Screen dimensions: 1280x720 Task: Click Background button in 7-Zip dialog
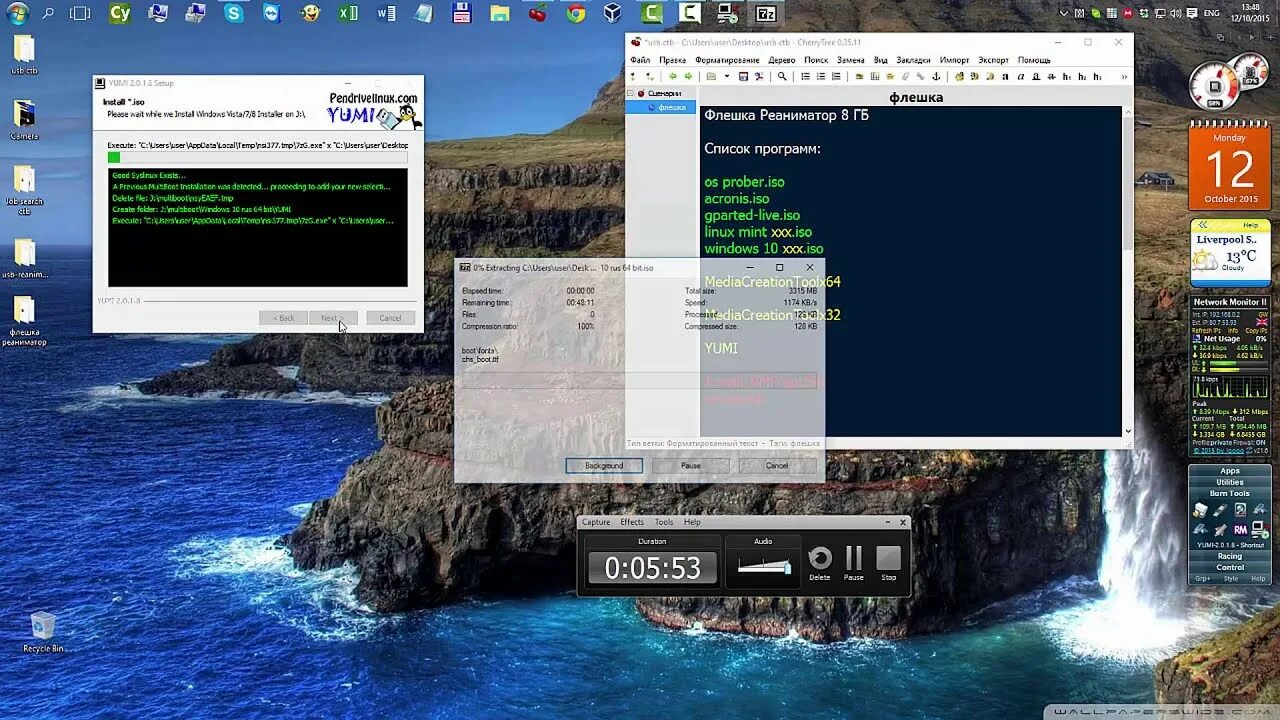click(604, 466)
